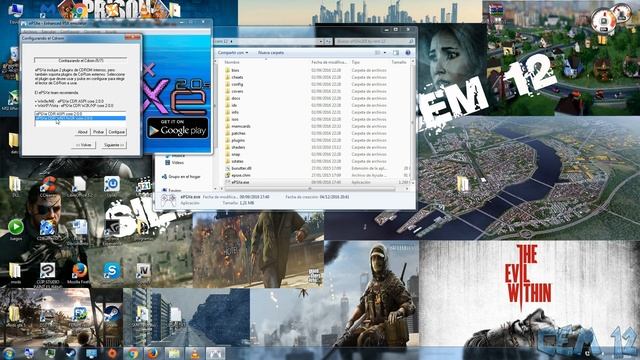
Task: Select the bios folder
Action: (x=235, y=70)
